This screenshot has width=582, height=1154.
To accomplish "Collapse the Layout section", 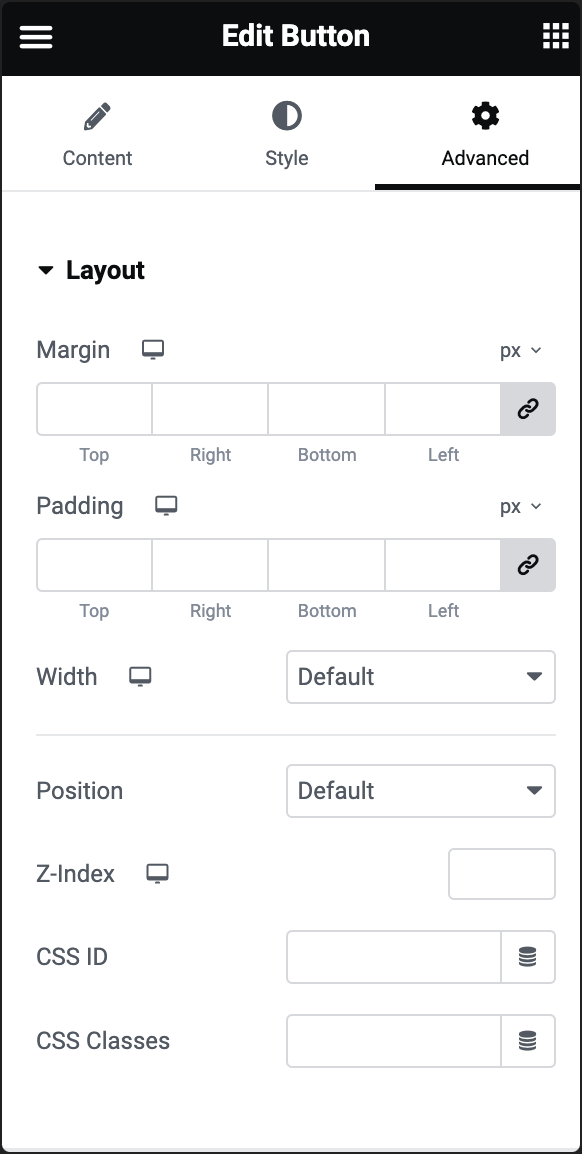I will pyautogui.click(x=44, y=270).
